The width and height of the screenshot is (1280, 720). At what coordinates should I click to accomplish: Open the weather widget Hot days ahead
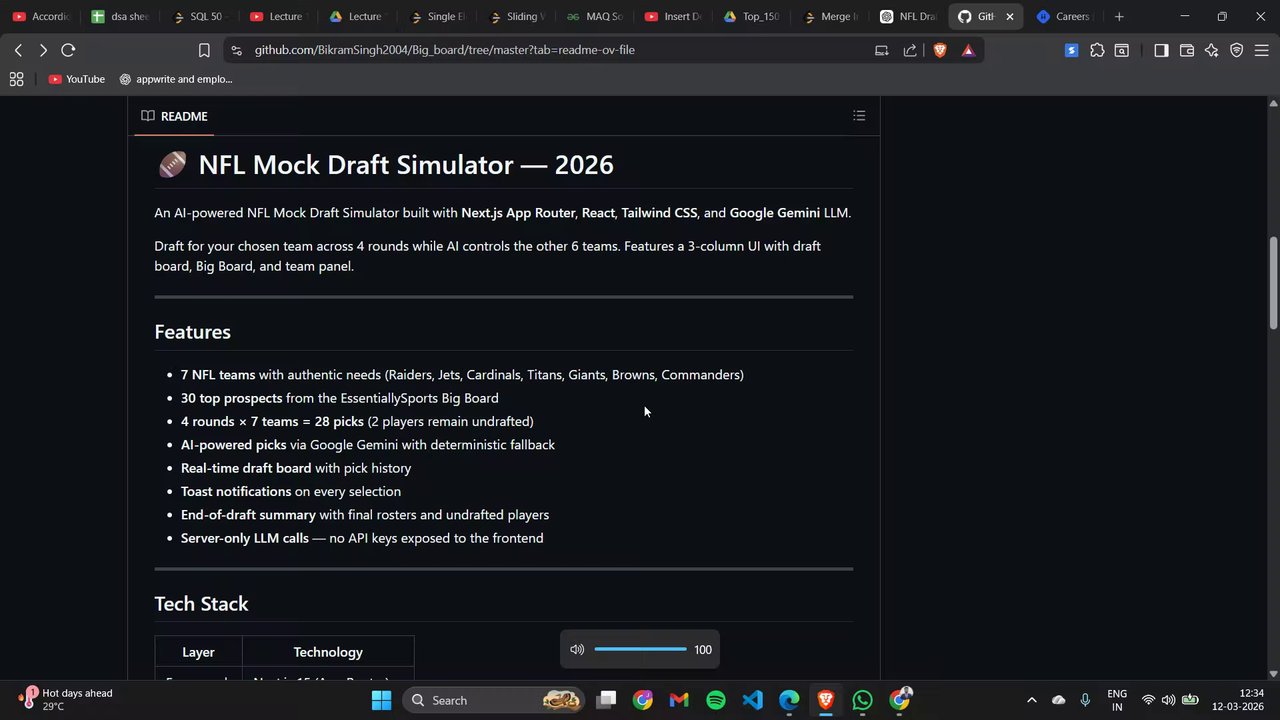(66, 700)
